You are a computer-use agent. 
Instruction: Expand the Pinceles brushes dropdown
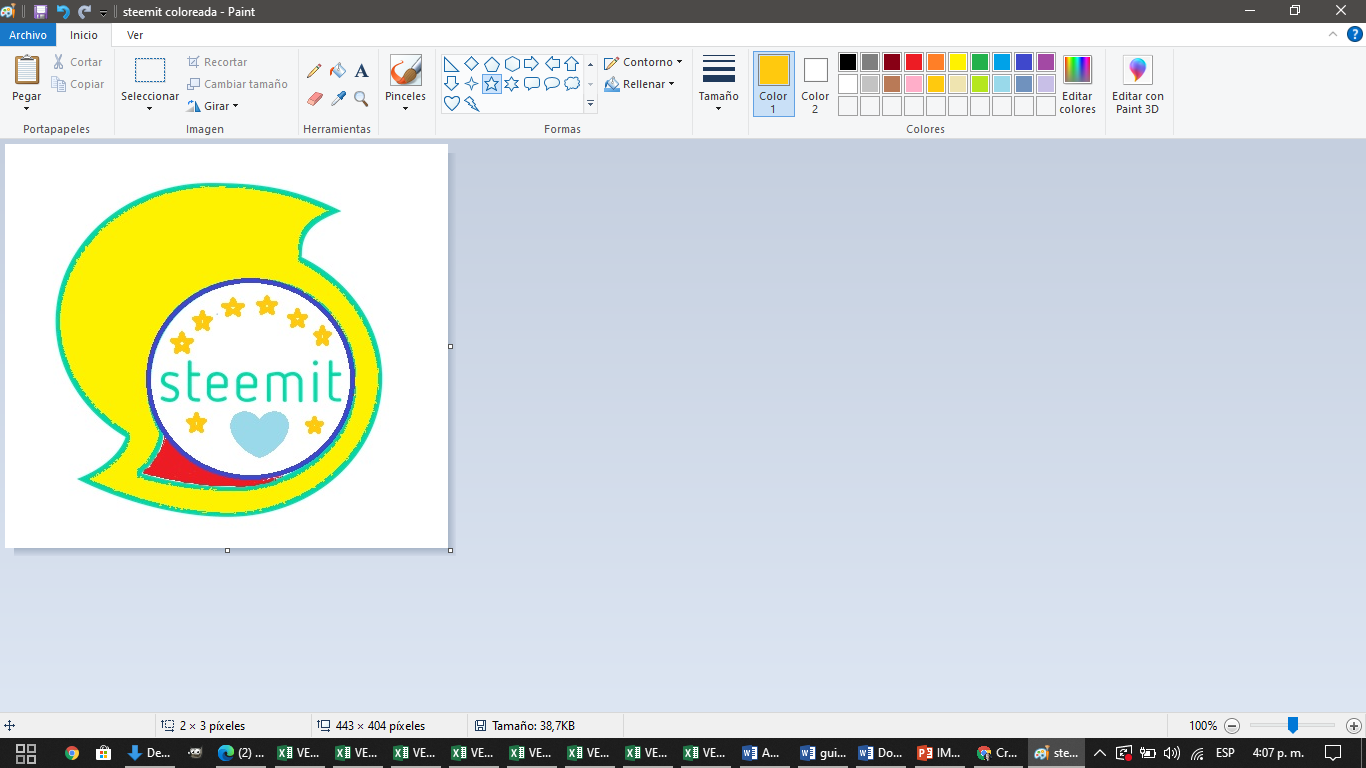(x=405, y=108)
